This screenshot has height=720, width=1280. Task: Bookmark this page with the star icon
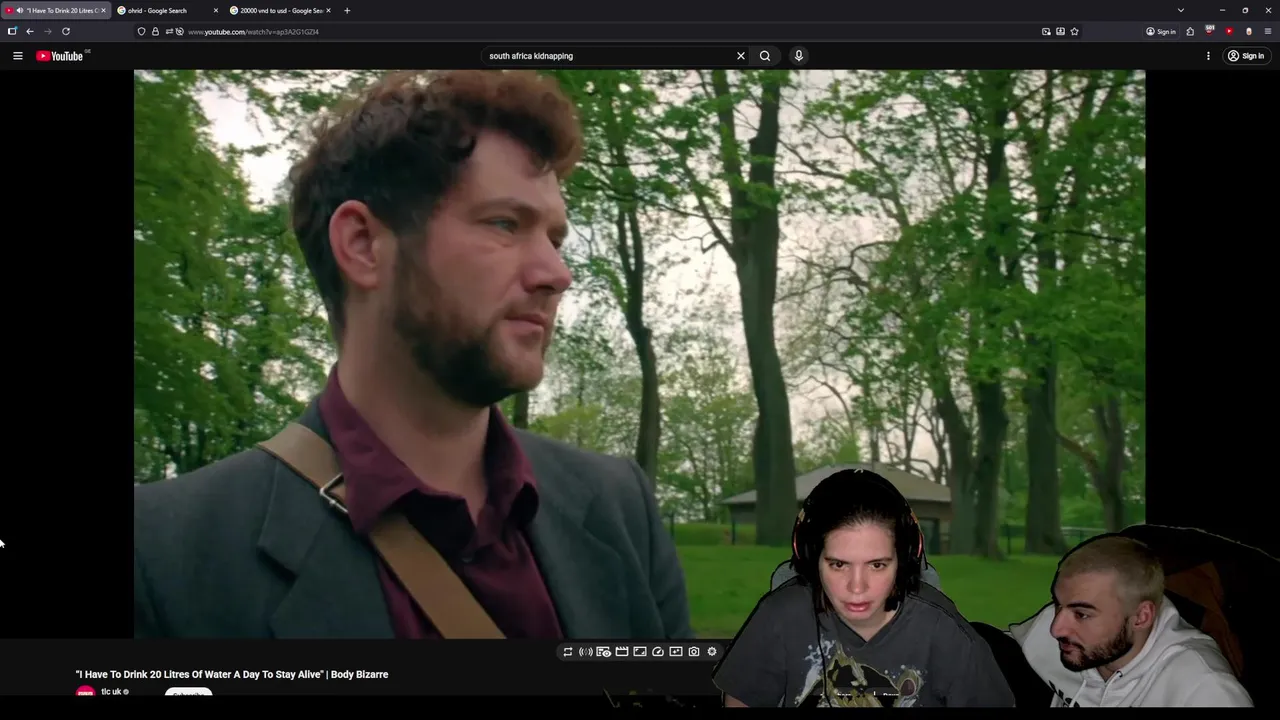(x=1075, y=32)
